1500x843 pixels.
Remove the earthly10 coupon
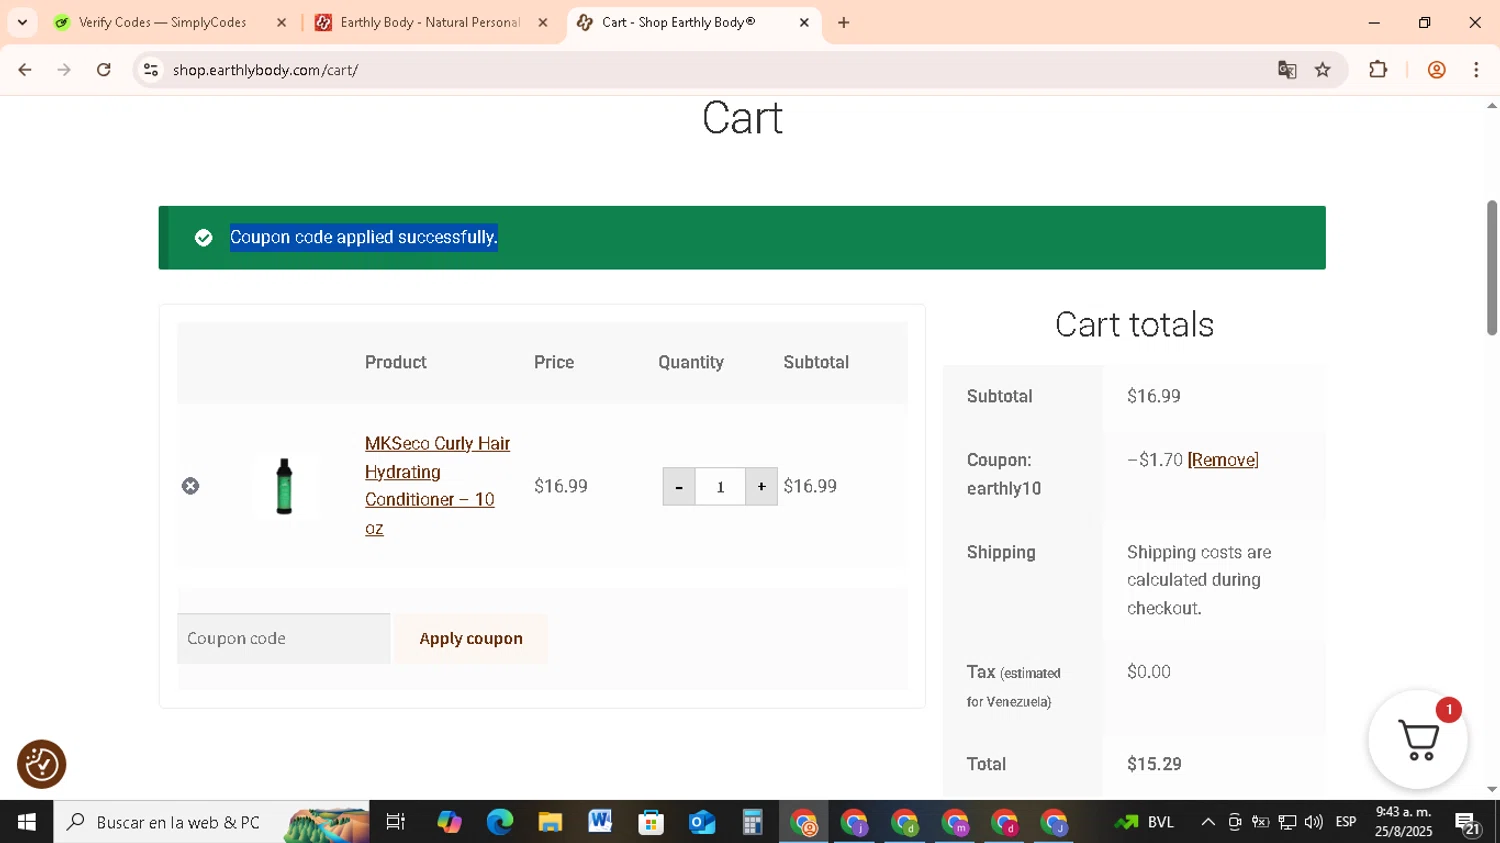[x=1223, y=460]
